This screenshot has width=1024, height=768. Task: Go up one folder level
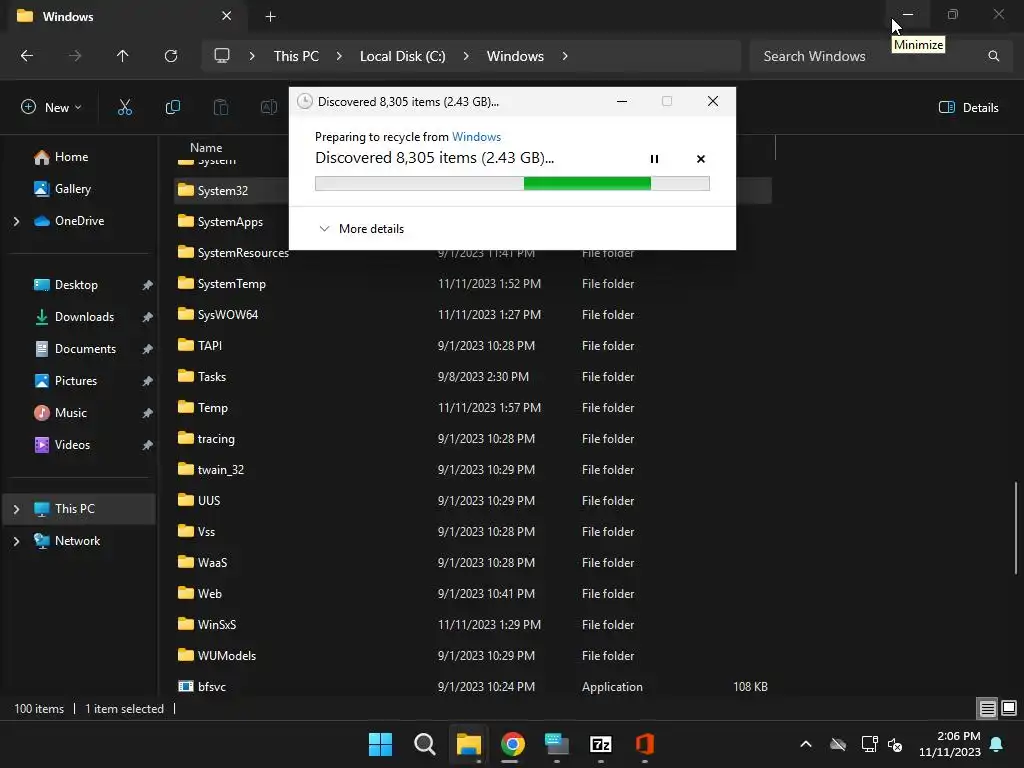[122, 56]
